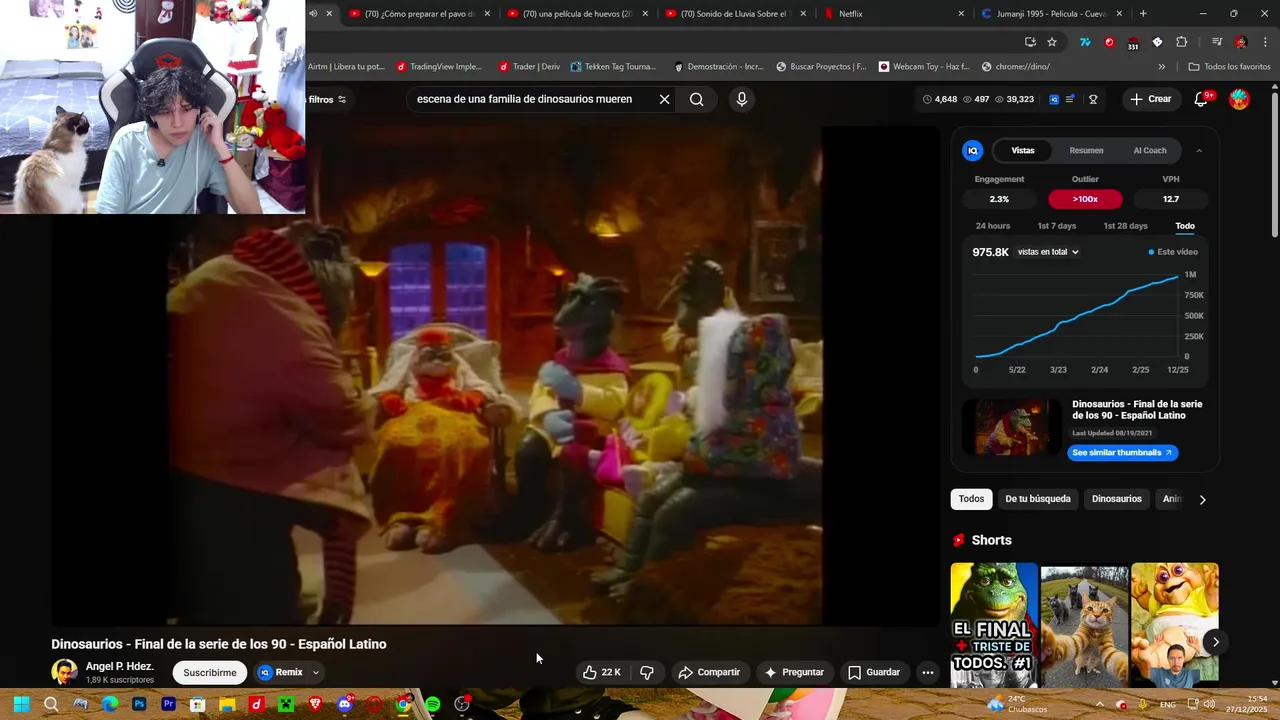
Task: Click the Suscribirme button
Action: coord(210,673)
